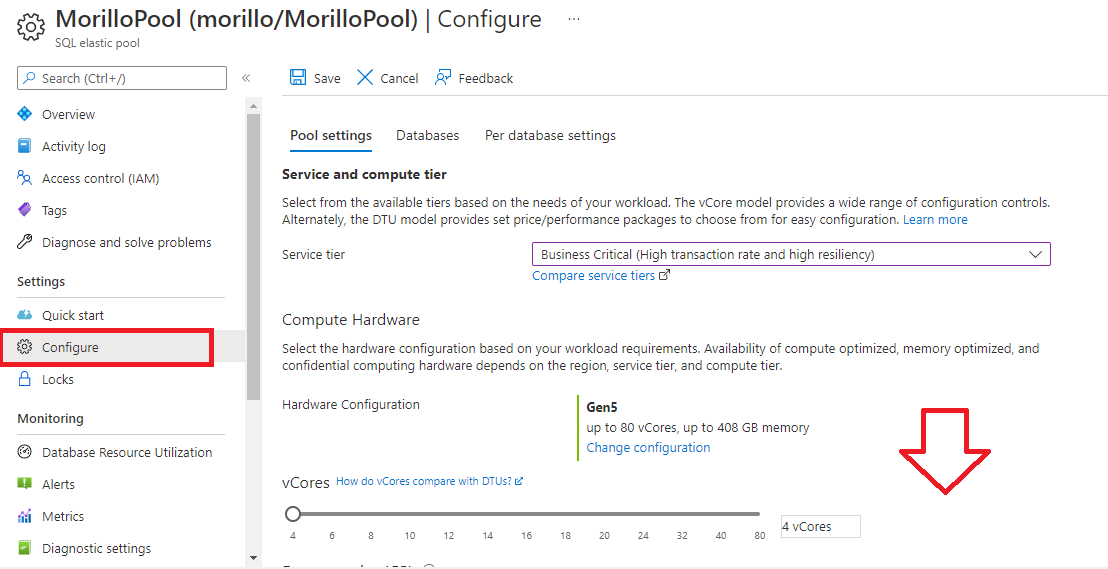This screenshot has height=569, width=1108.
Task: Collapse the sidebar with double chevron
Action: pyautogui.click(x=246, y=78)
